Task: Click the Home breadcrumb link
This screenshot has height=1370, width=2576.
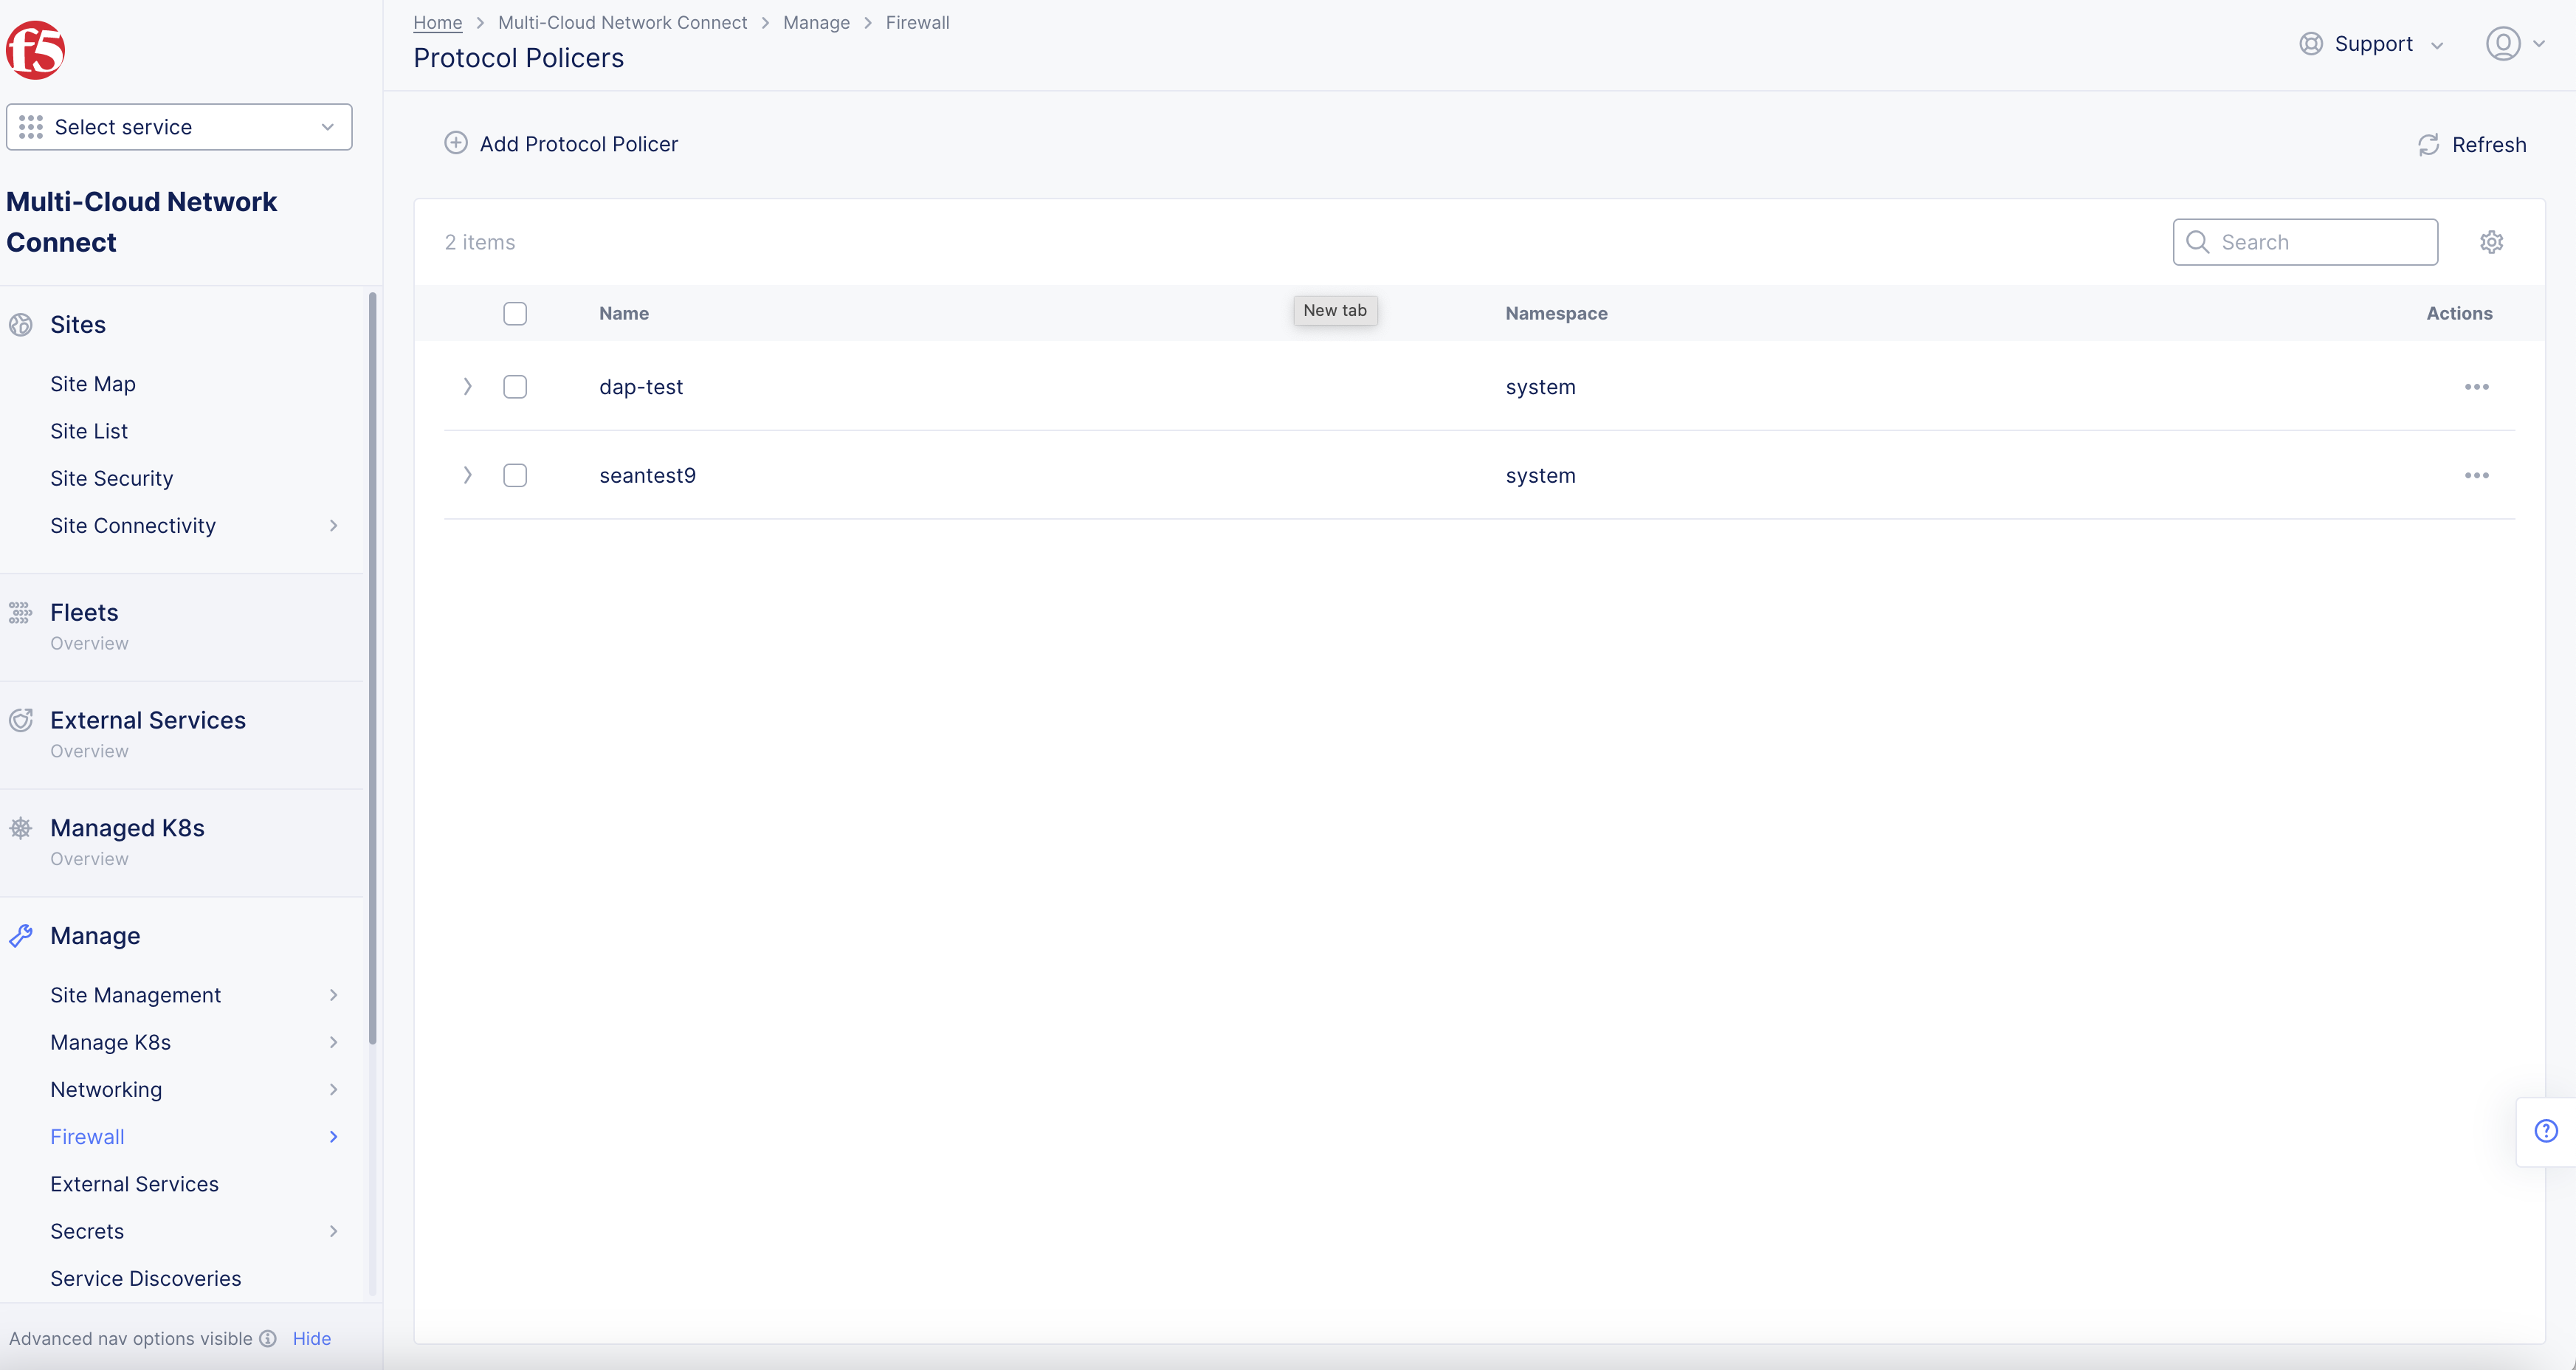Action: point(437,22)
